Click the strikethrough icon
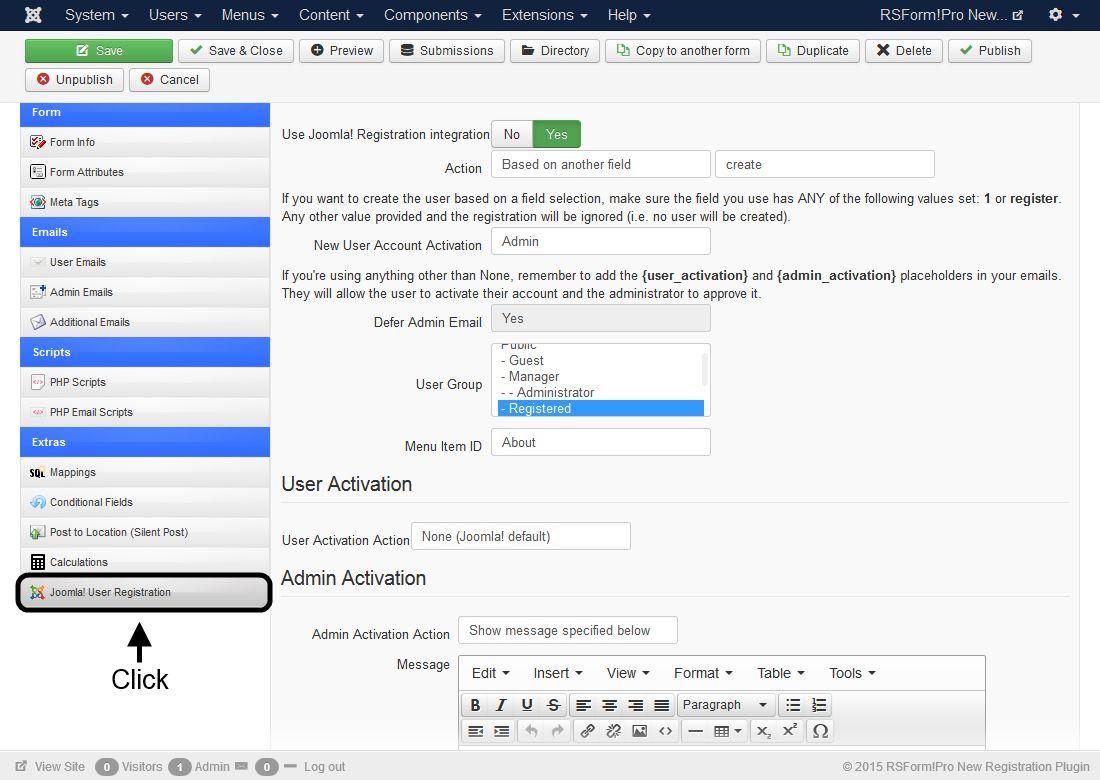 click(x=554, y=705)
